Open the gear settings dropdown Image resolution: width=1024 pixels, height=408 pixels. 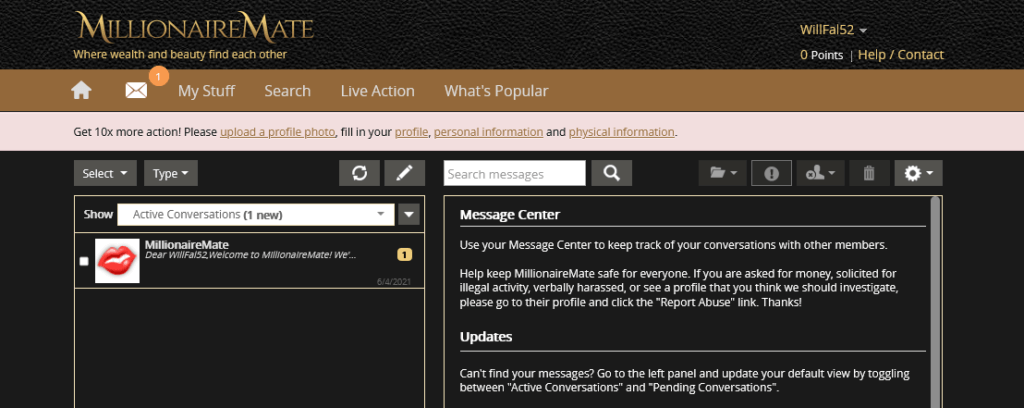click(x=918, y=173)
